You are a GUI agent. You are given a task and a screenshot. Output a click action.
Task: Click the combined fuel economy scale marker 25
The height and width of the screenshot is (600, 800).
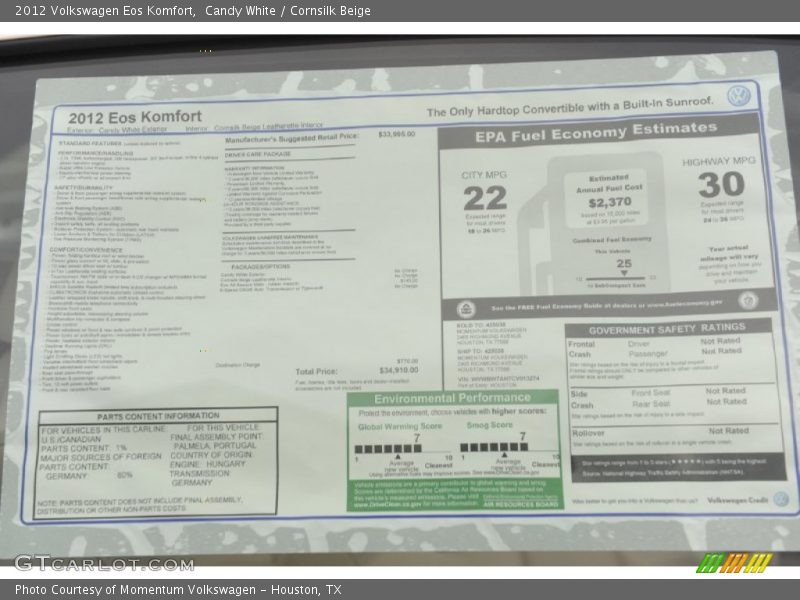[624, 268]
